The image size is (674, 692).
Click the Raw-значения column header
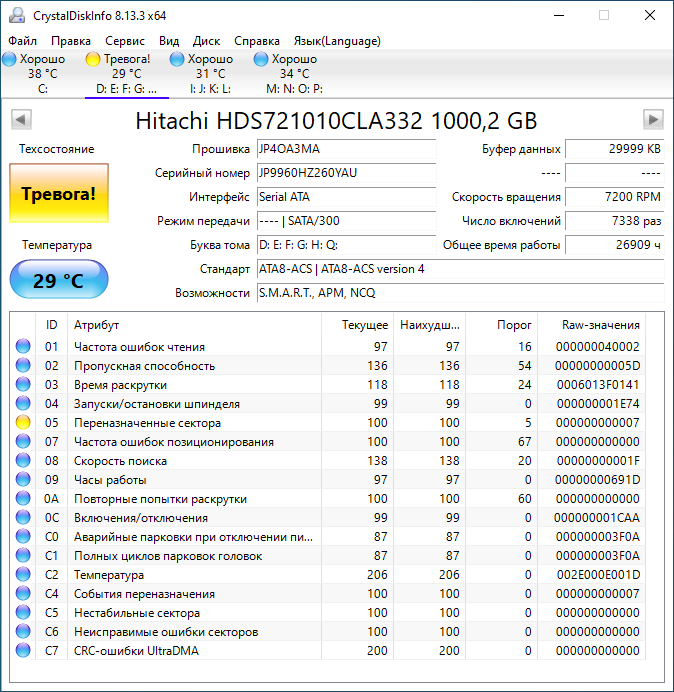pyautogui.click(x=602, y=325)
